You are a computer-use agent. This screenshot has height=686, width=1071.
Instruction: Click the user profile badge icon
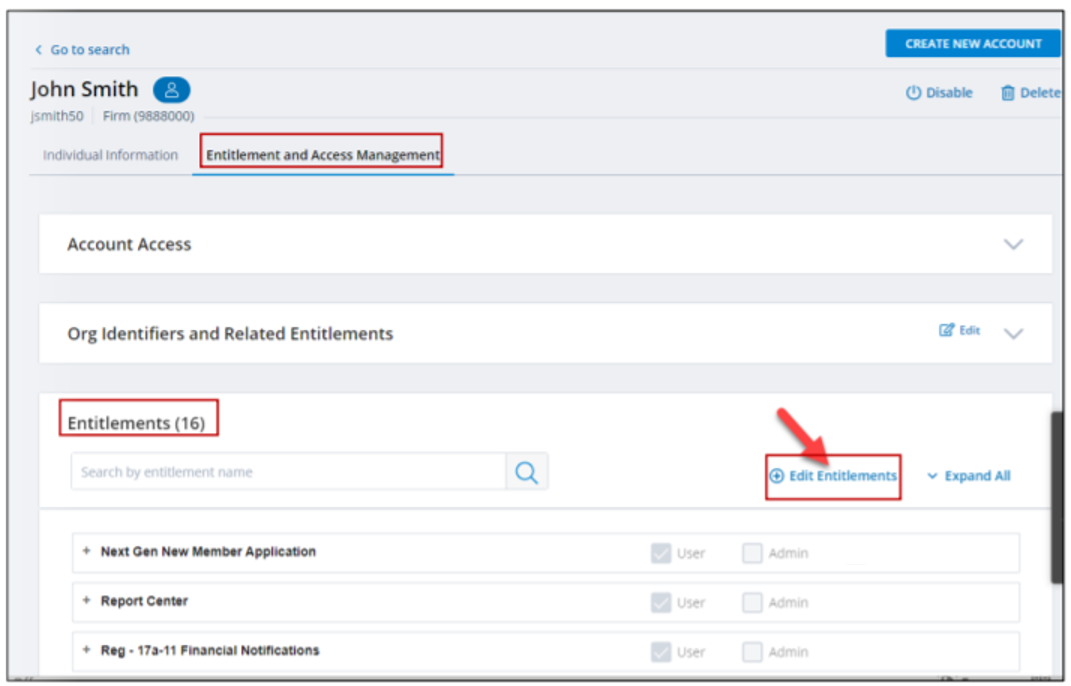click(171, 90)
